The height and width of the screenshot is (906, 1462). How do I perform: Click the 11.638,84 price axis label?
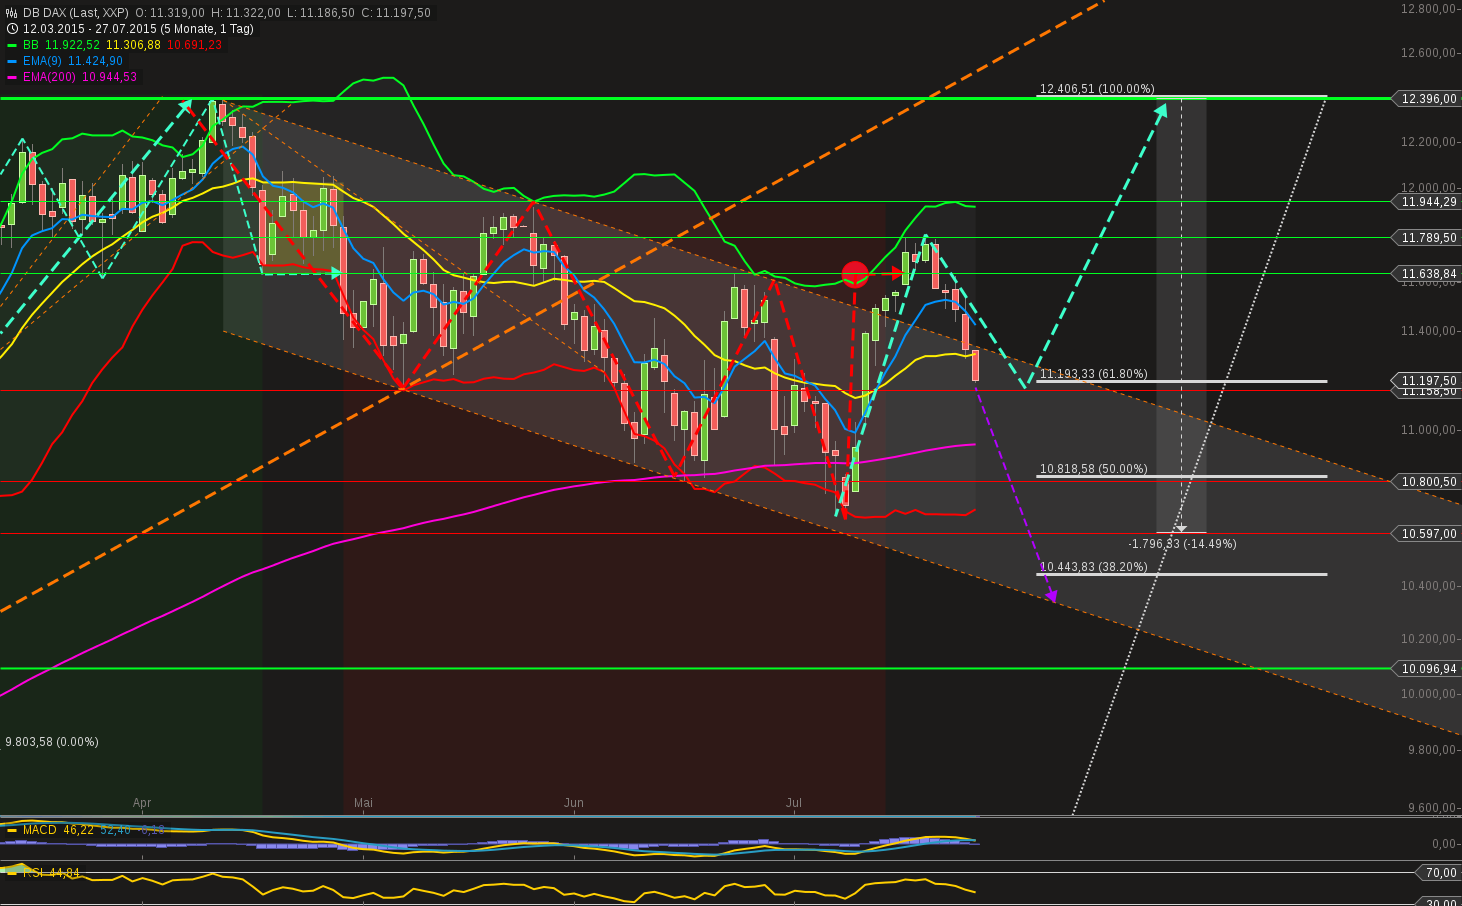tap(1428, 274)
